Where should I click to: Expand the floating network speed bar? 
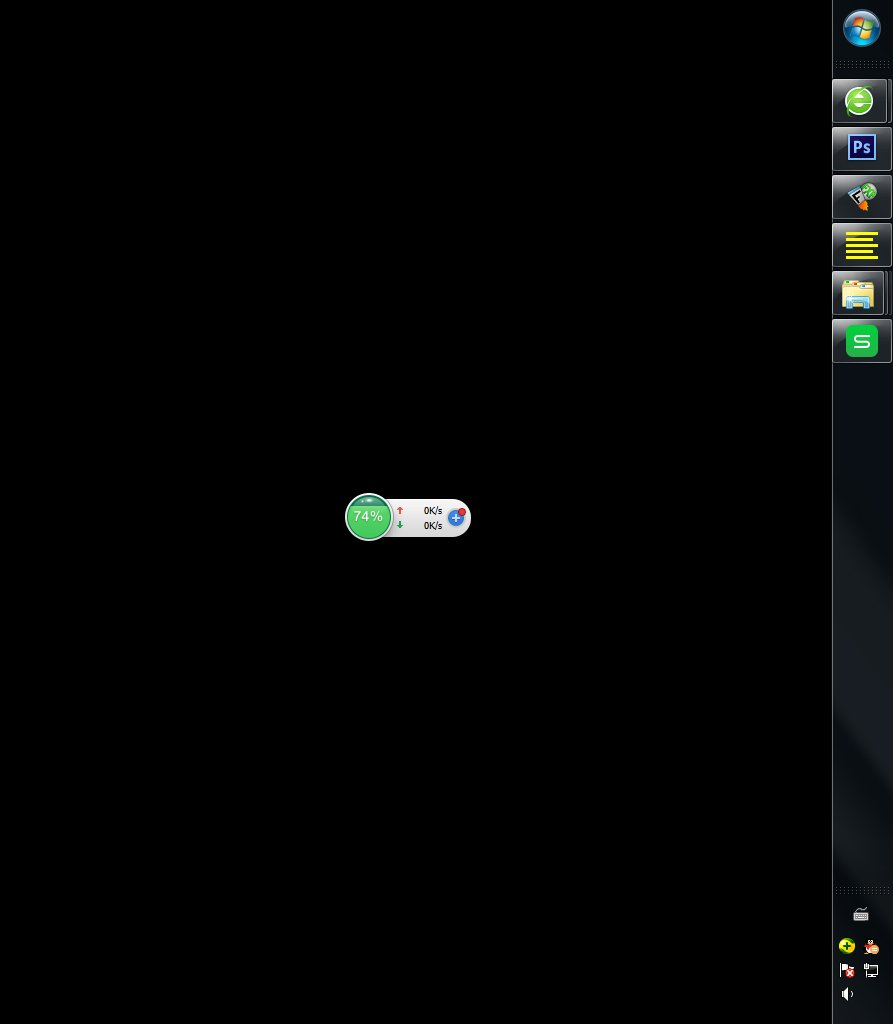pos(415,517)
